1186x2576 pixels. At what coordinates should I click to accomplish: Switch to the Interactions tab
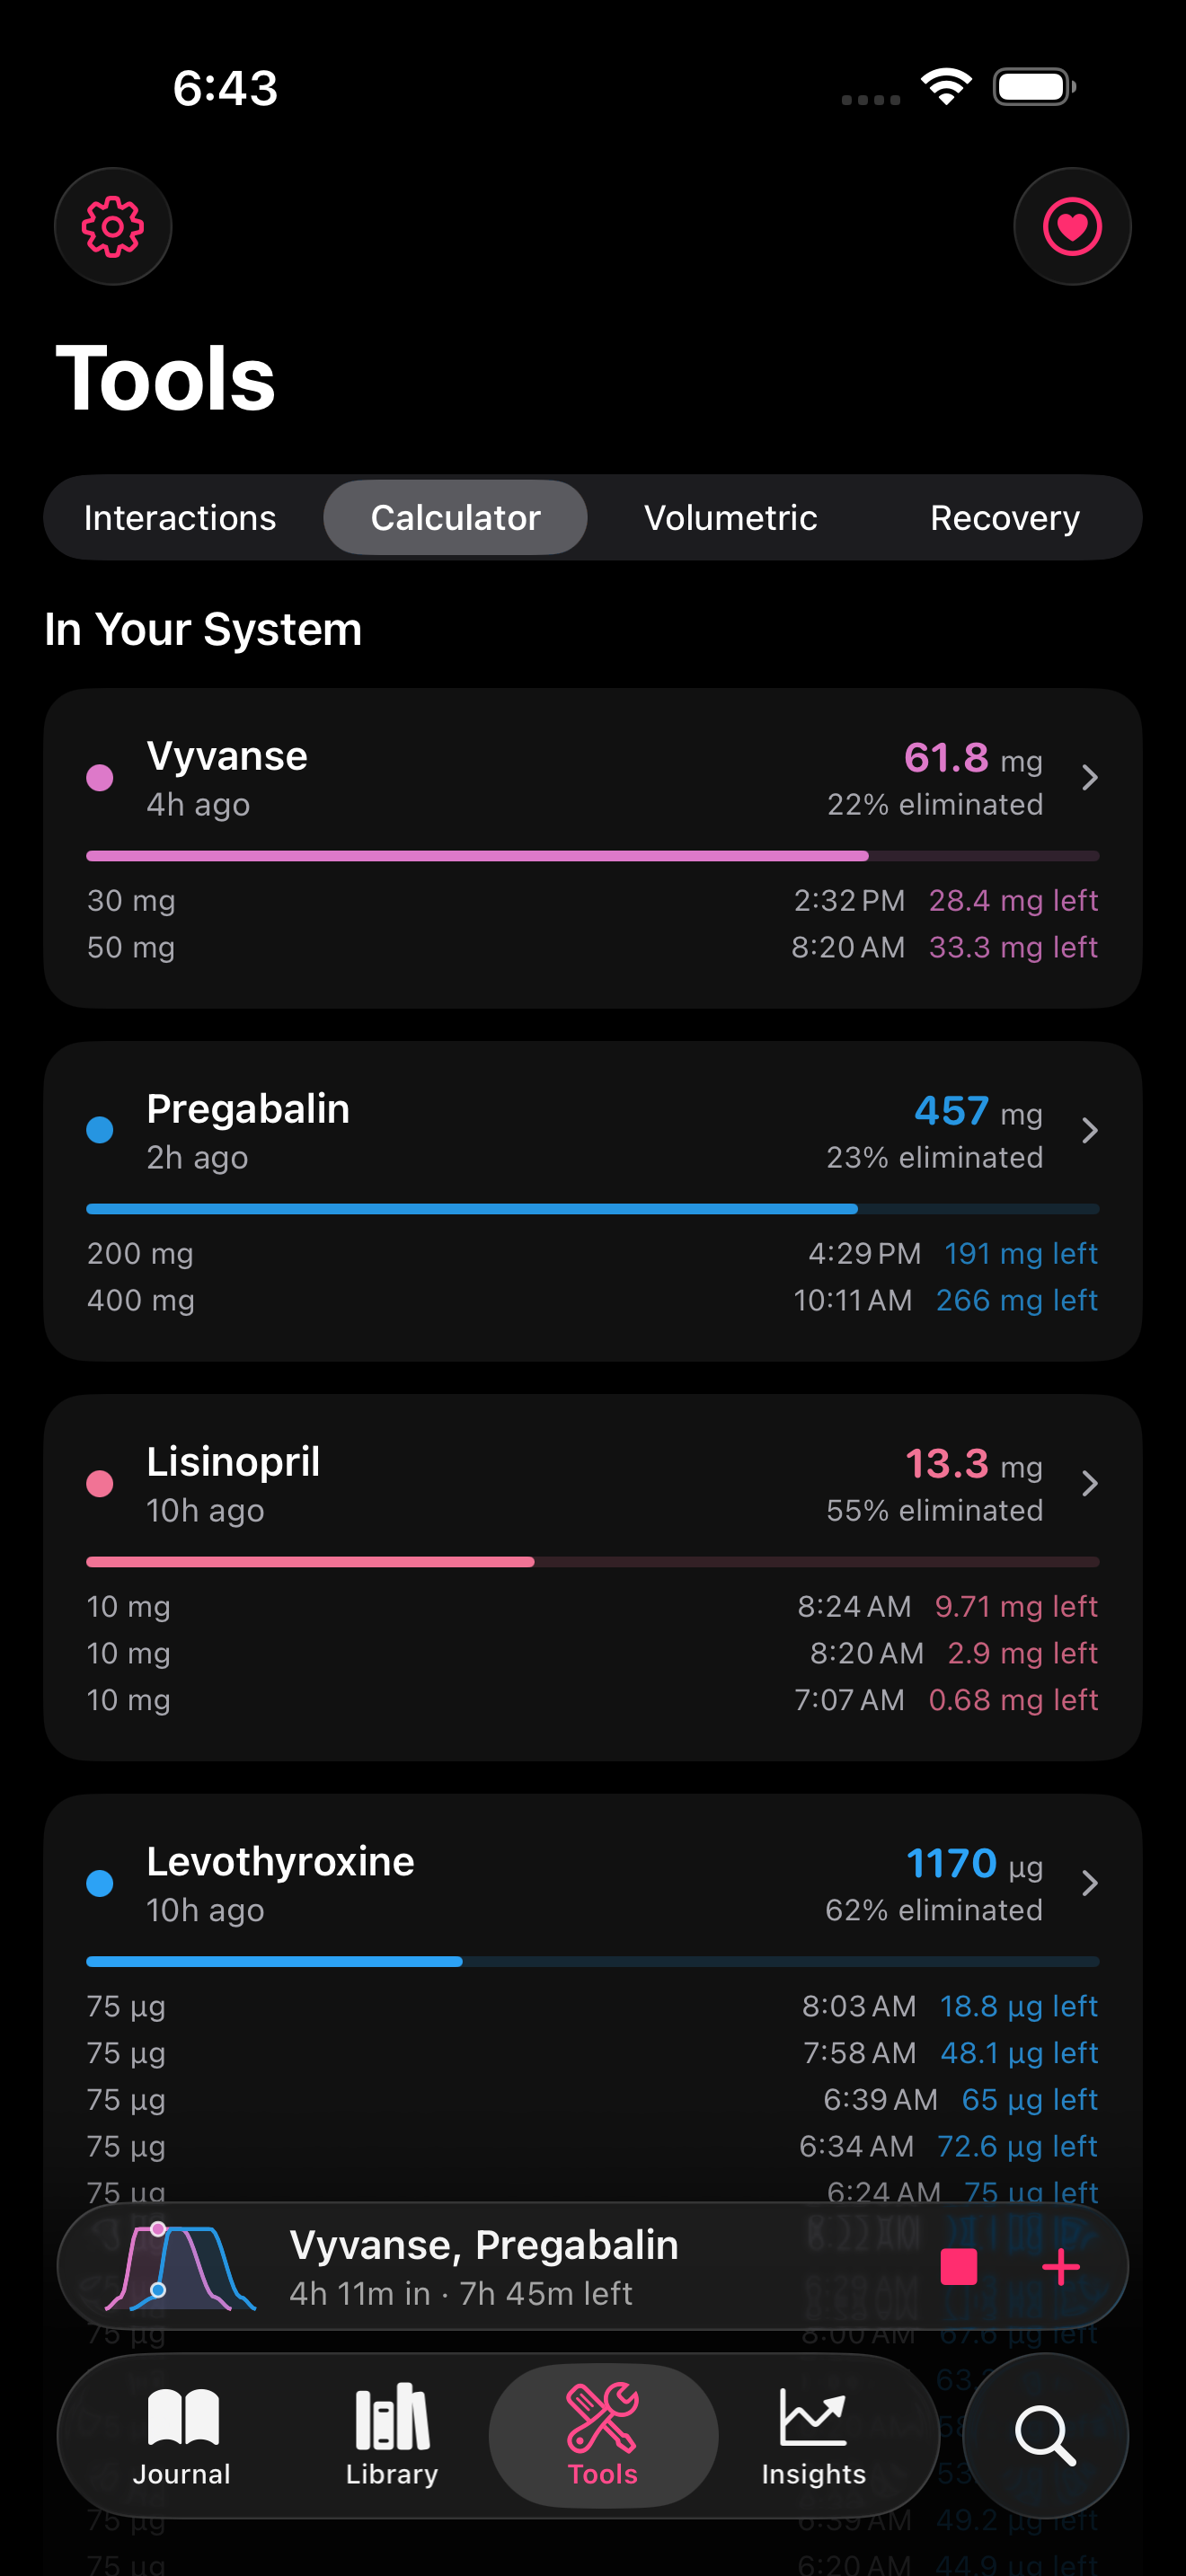pos(180,518)
